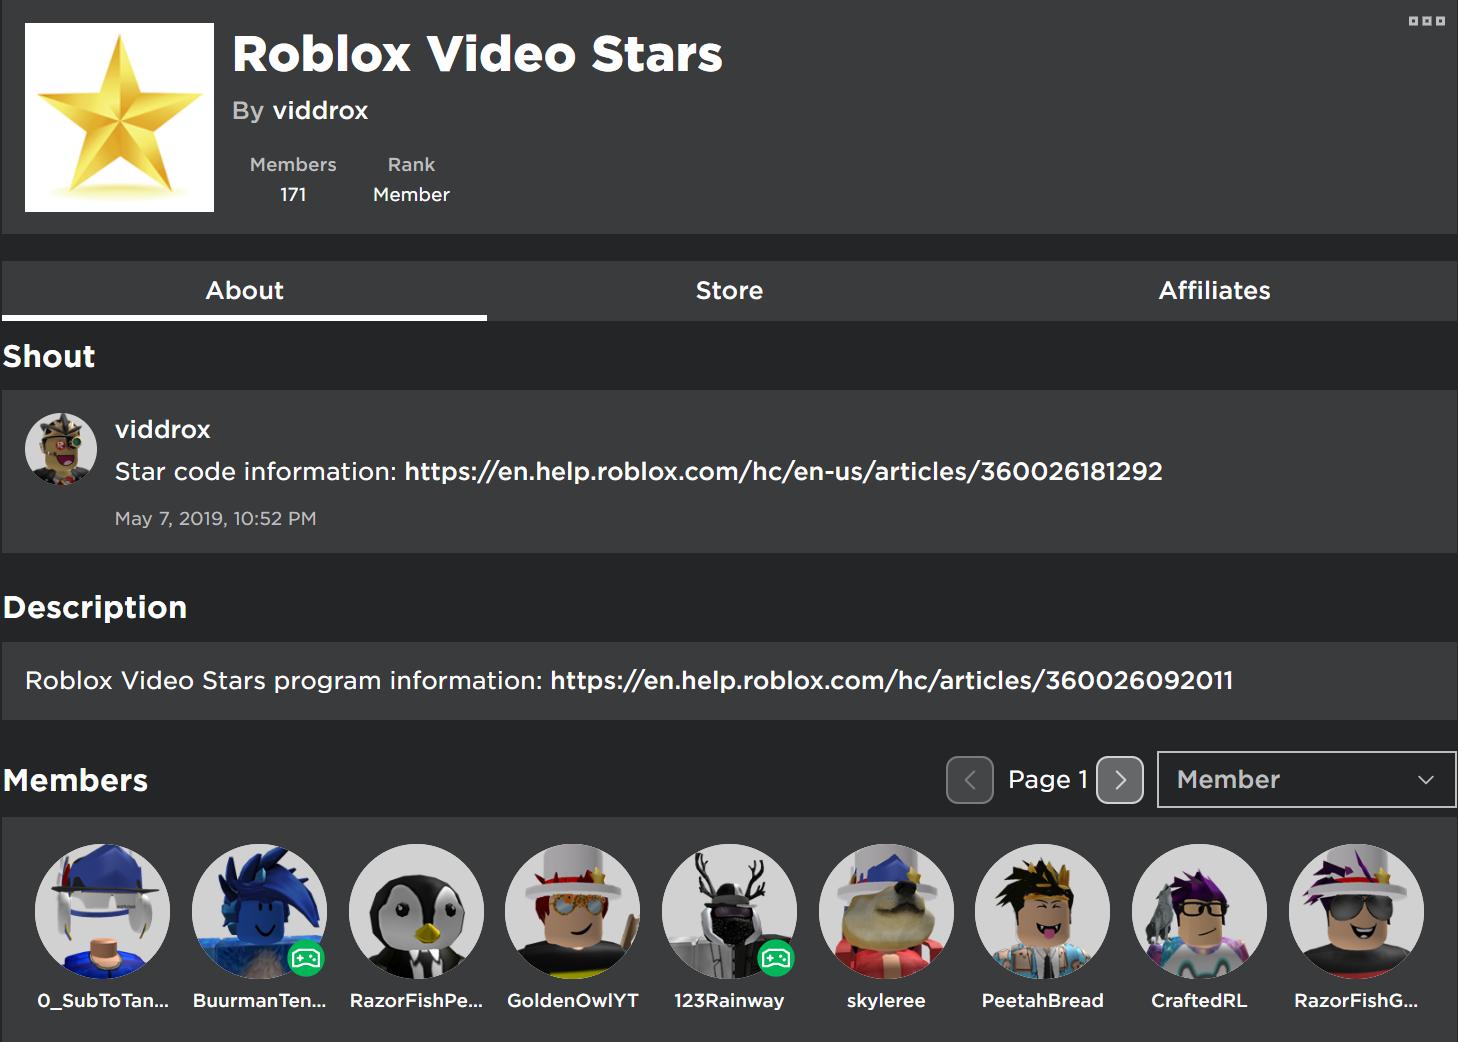
Task: Open 123Rainway member avatar
Action: click(729, 911)
